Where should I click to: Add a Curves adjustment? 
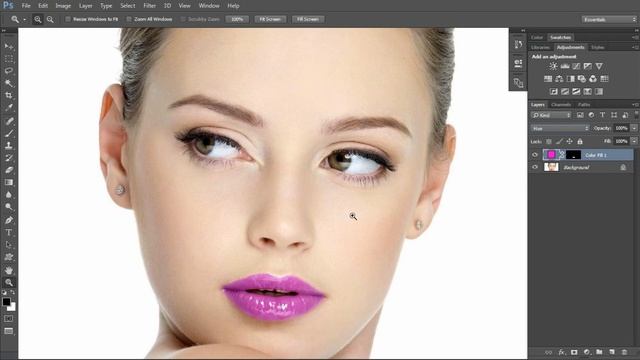tap(576, 66)
